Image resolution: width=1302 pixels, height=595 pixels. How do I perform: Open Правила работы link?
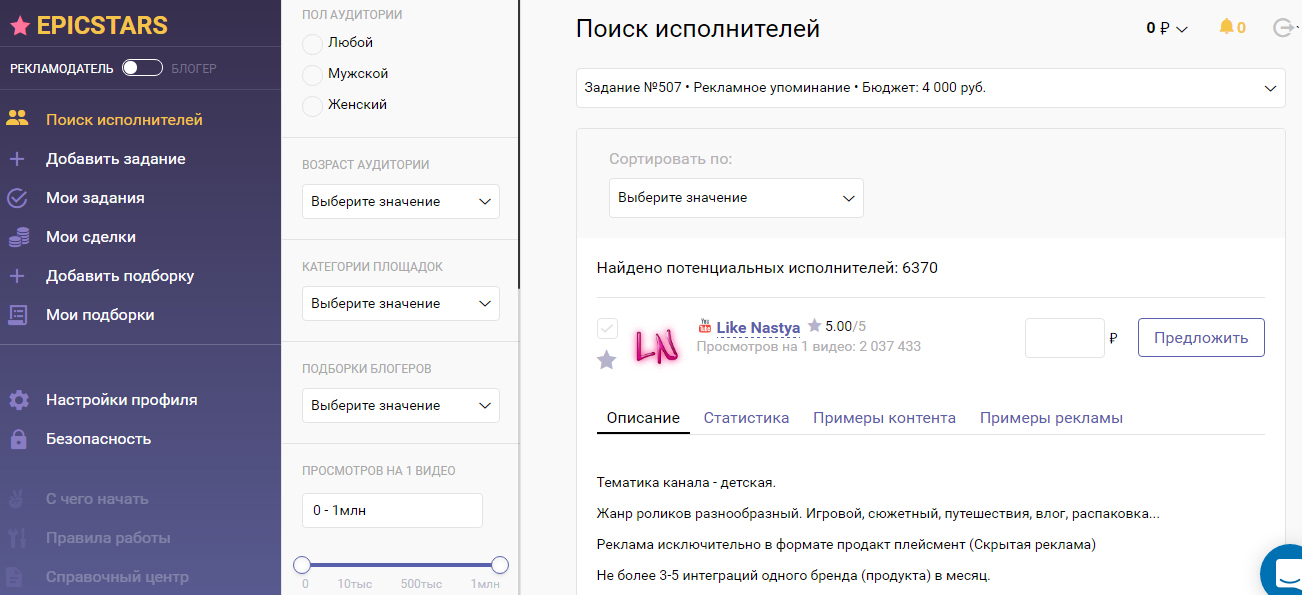(108, 538)
